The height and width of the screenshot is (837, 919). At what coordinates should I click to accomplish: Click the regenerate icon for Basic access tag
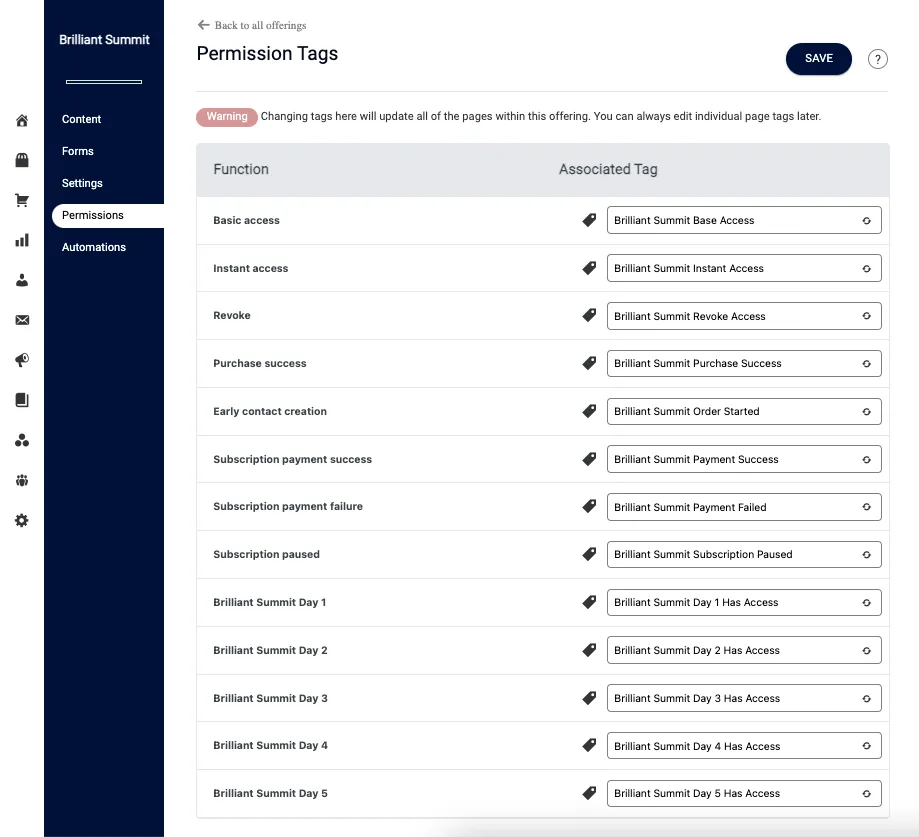click(x=866, y=220)
